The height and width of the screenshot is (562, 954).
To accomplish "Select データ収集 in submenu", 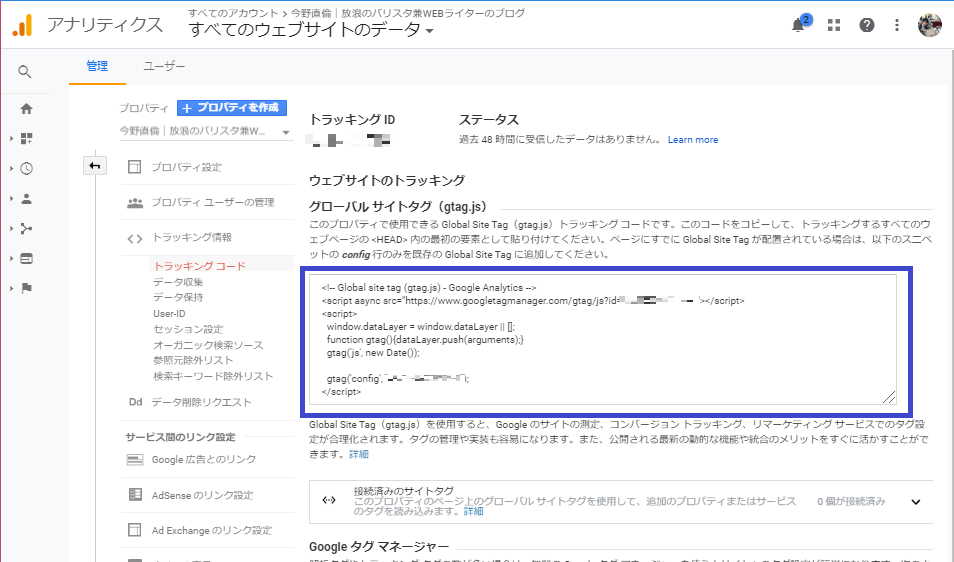I will tap(178, 282).
